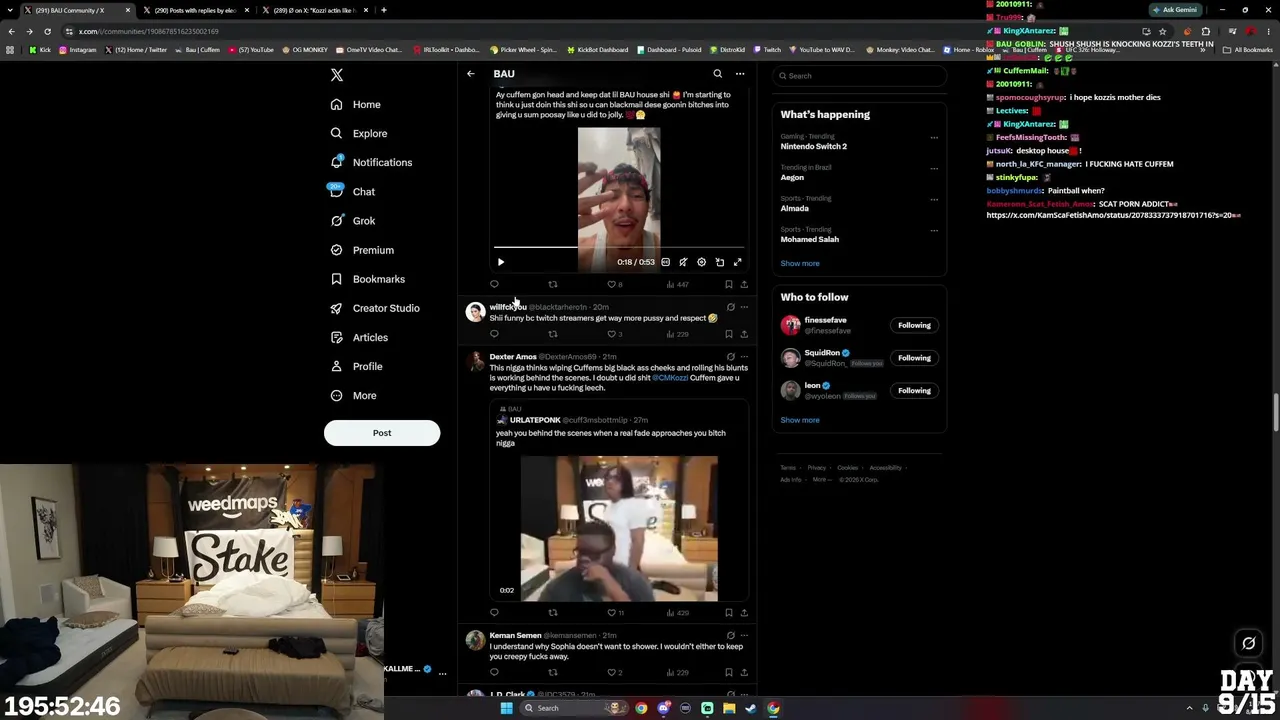The image size is (1280, 720).
Task: Share willfckyou's post
Action: (744, 334)
